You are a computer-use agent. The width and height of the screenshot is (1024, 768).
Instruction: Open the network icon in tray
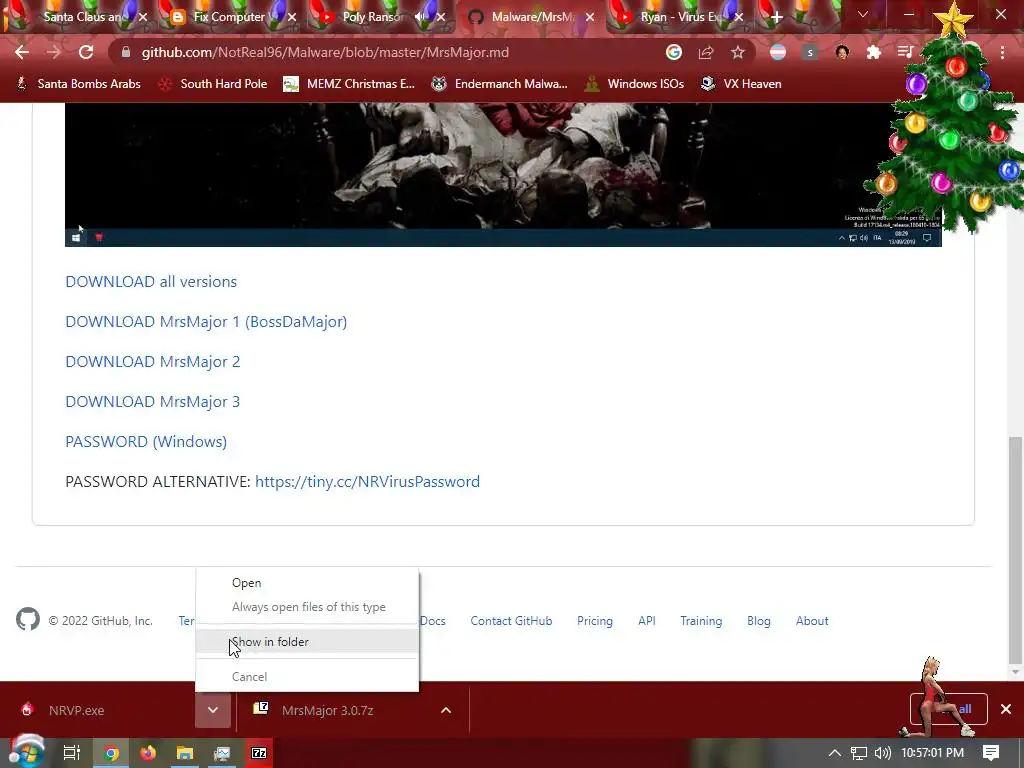[x=859, y=753]
